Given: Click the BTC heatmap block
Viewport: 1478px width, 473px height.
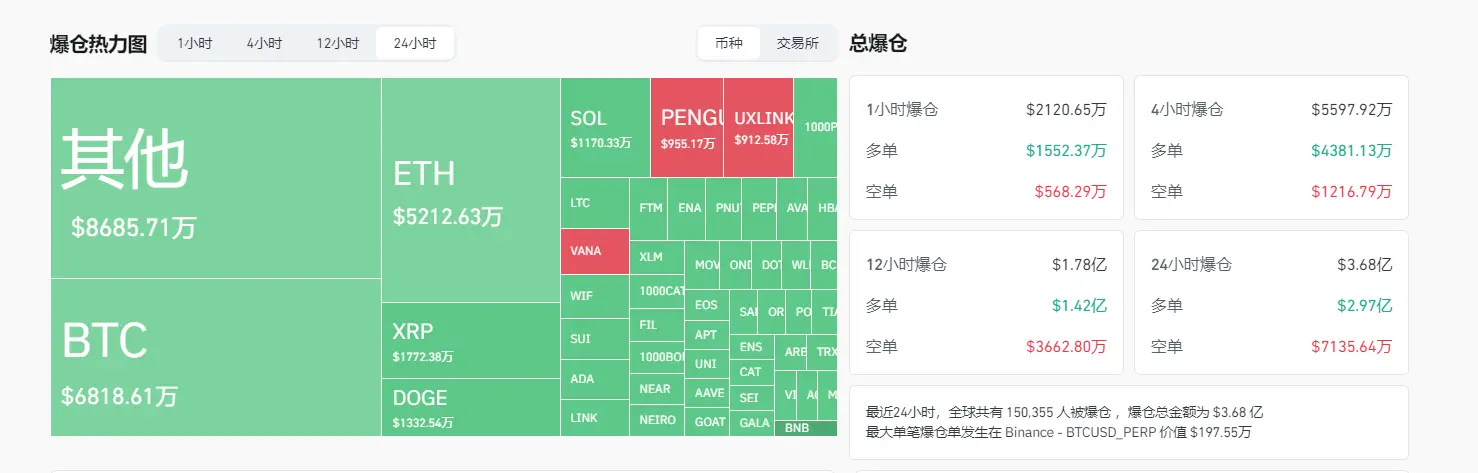Looking at the screenshot, I should click(215, 357).
